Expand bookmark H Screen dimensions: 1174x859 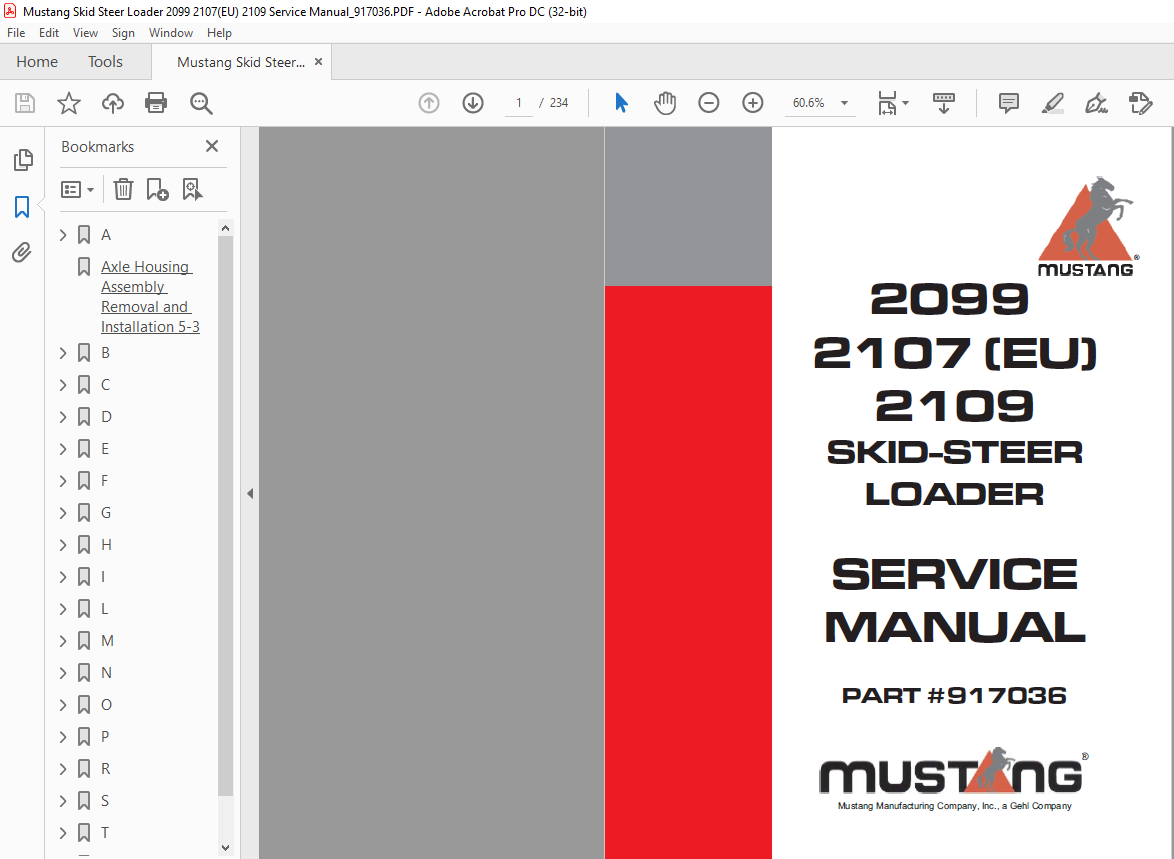click(x=63, y=545)
